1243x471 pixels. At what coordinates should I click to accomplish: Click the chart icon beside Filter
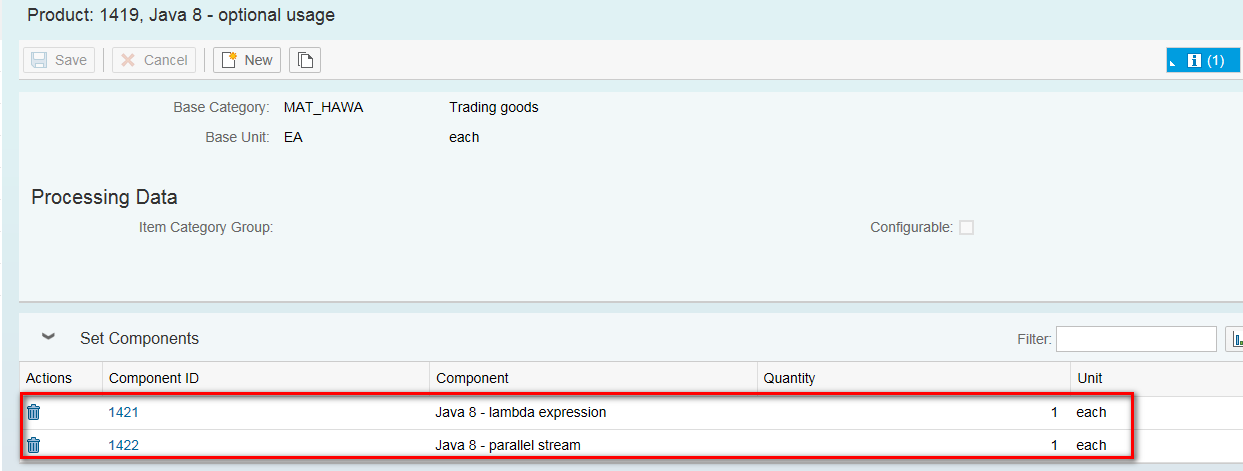[x=1236, y=339]
